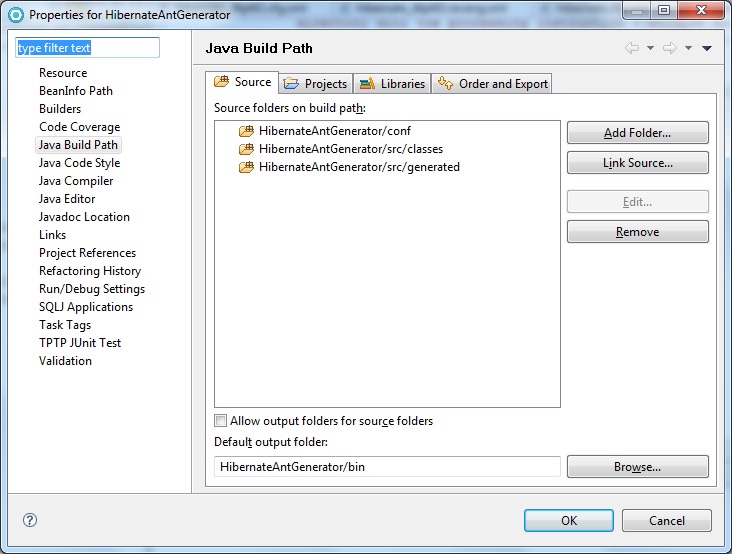The width and height of the screenshot is (732, 554).
Task: Click the src/classes source folder icon
Action: tap(246, 149)
